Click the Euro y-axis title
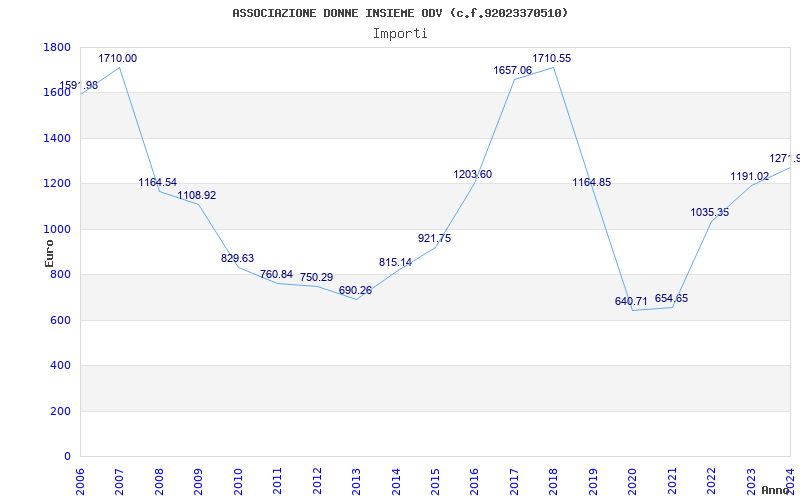 (x=49, y=252)
